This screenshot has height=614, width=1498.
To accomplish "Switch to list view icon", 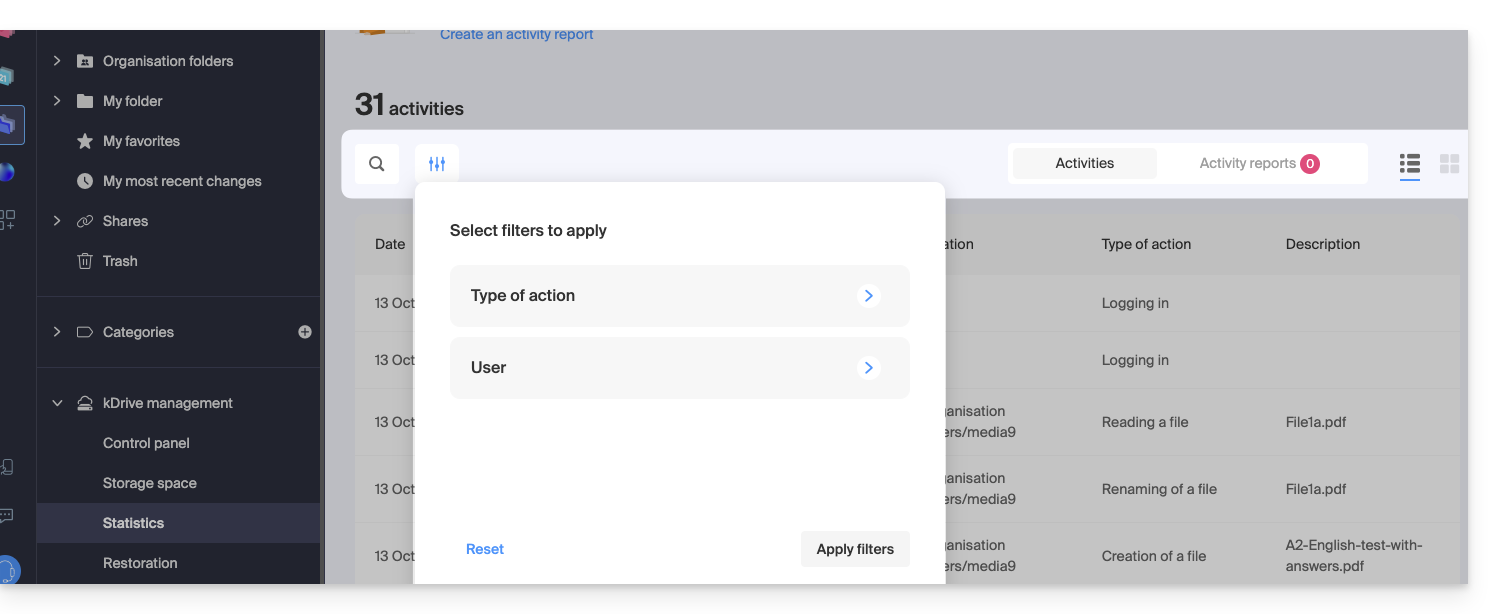I will [x=1409, y=164].
